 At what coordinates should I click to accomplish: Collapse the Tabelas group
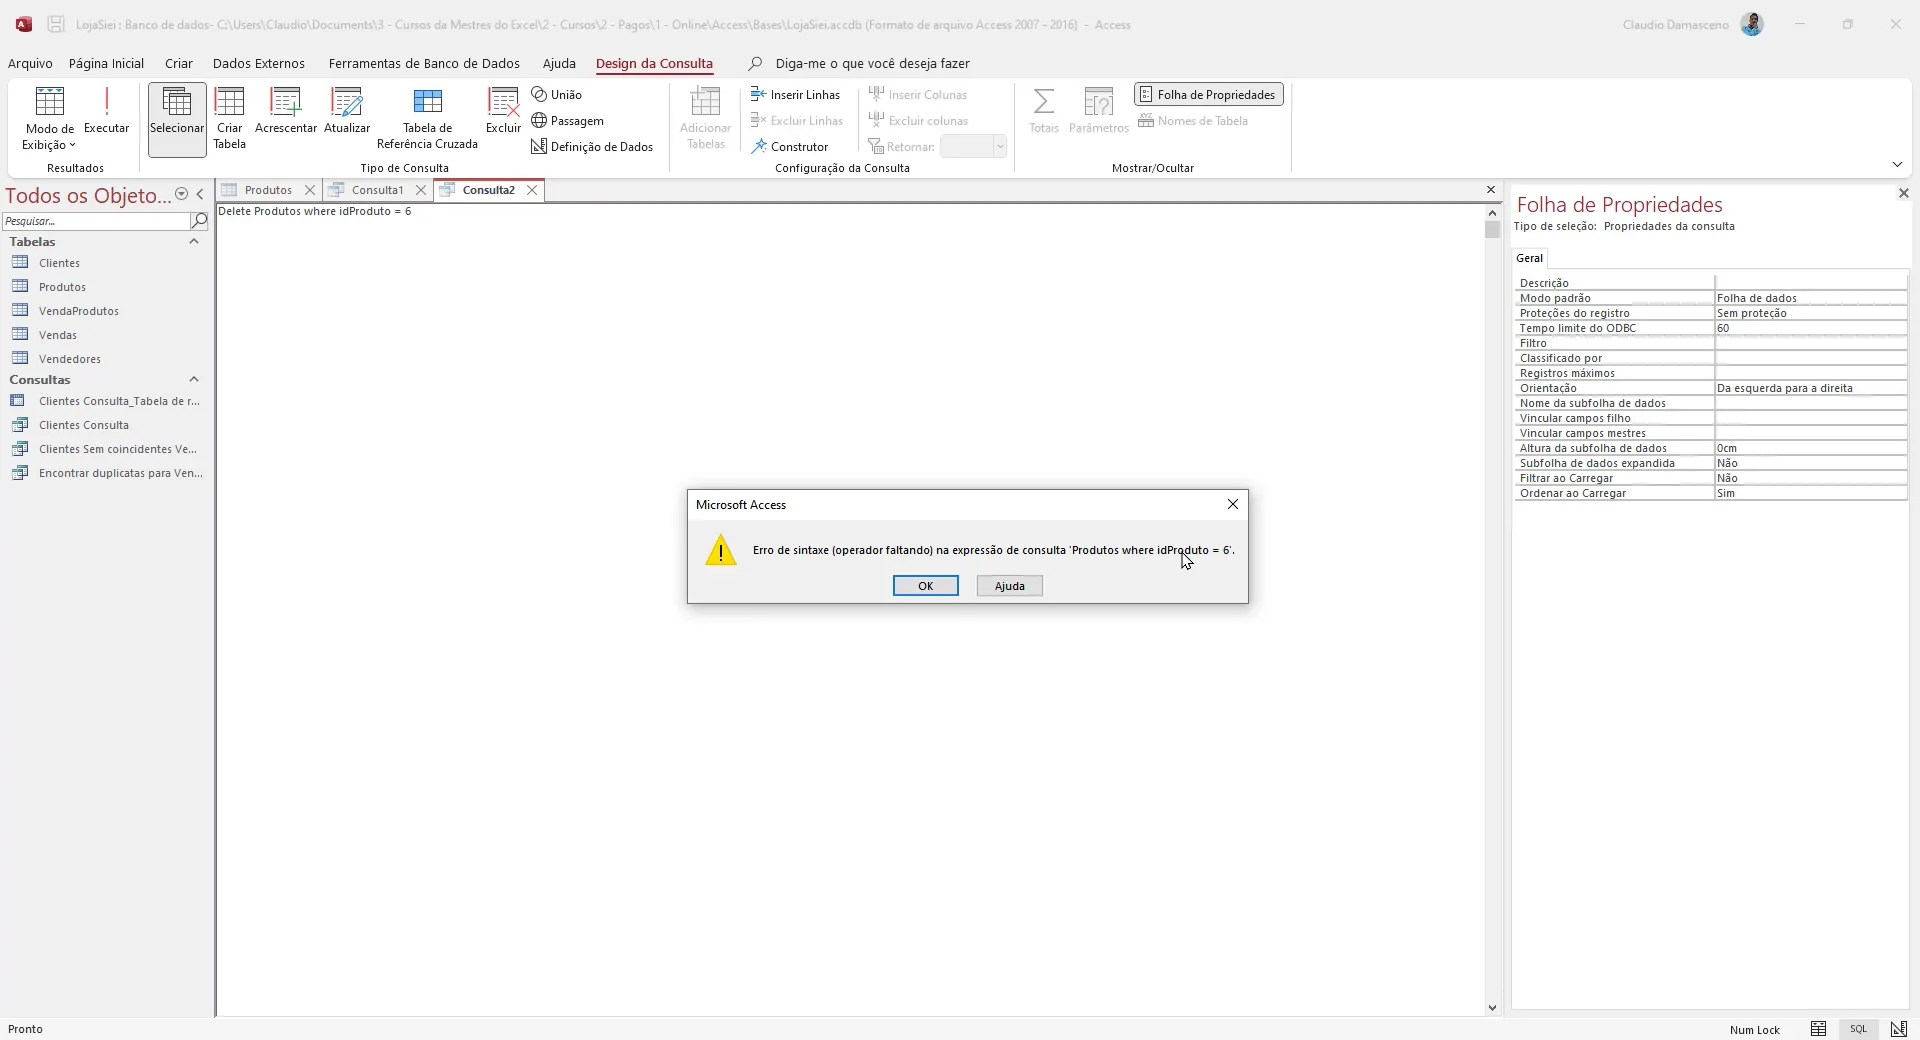click(194, 241)
